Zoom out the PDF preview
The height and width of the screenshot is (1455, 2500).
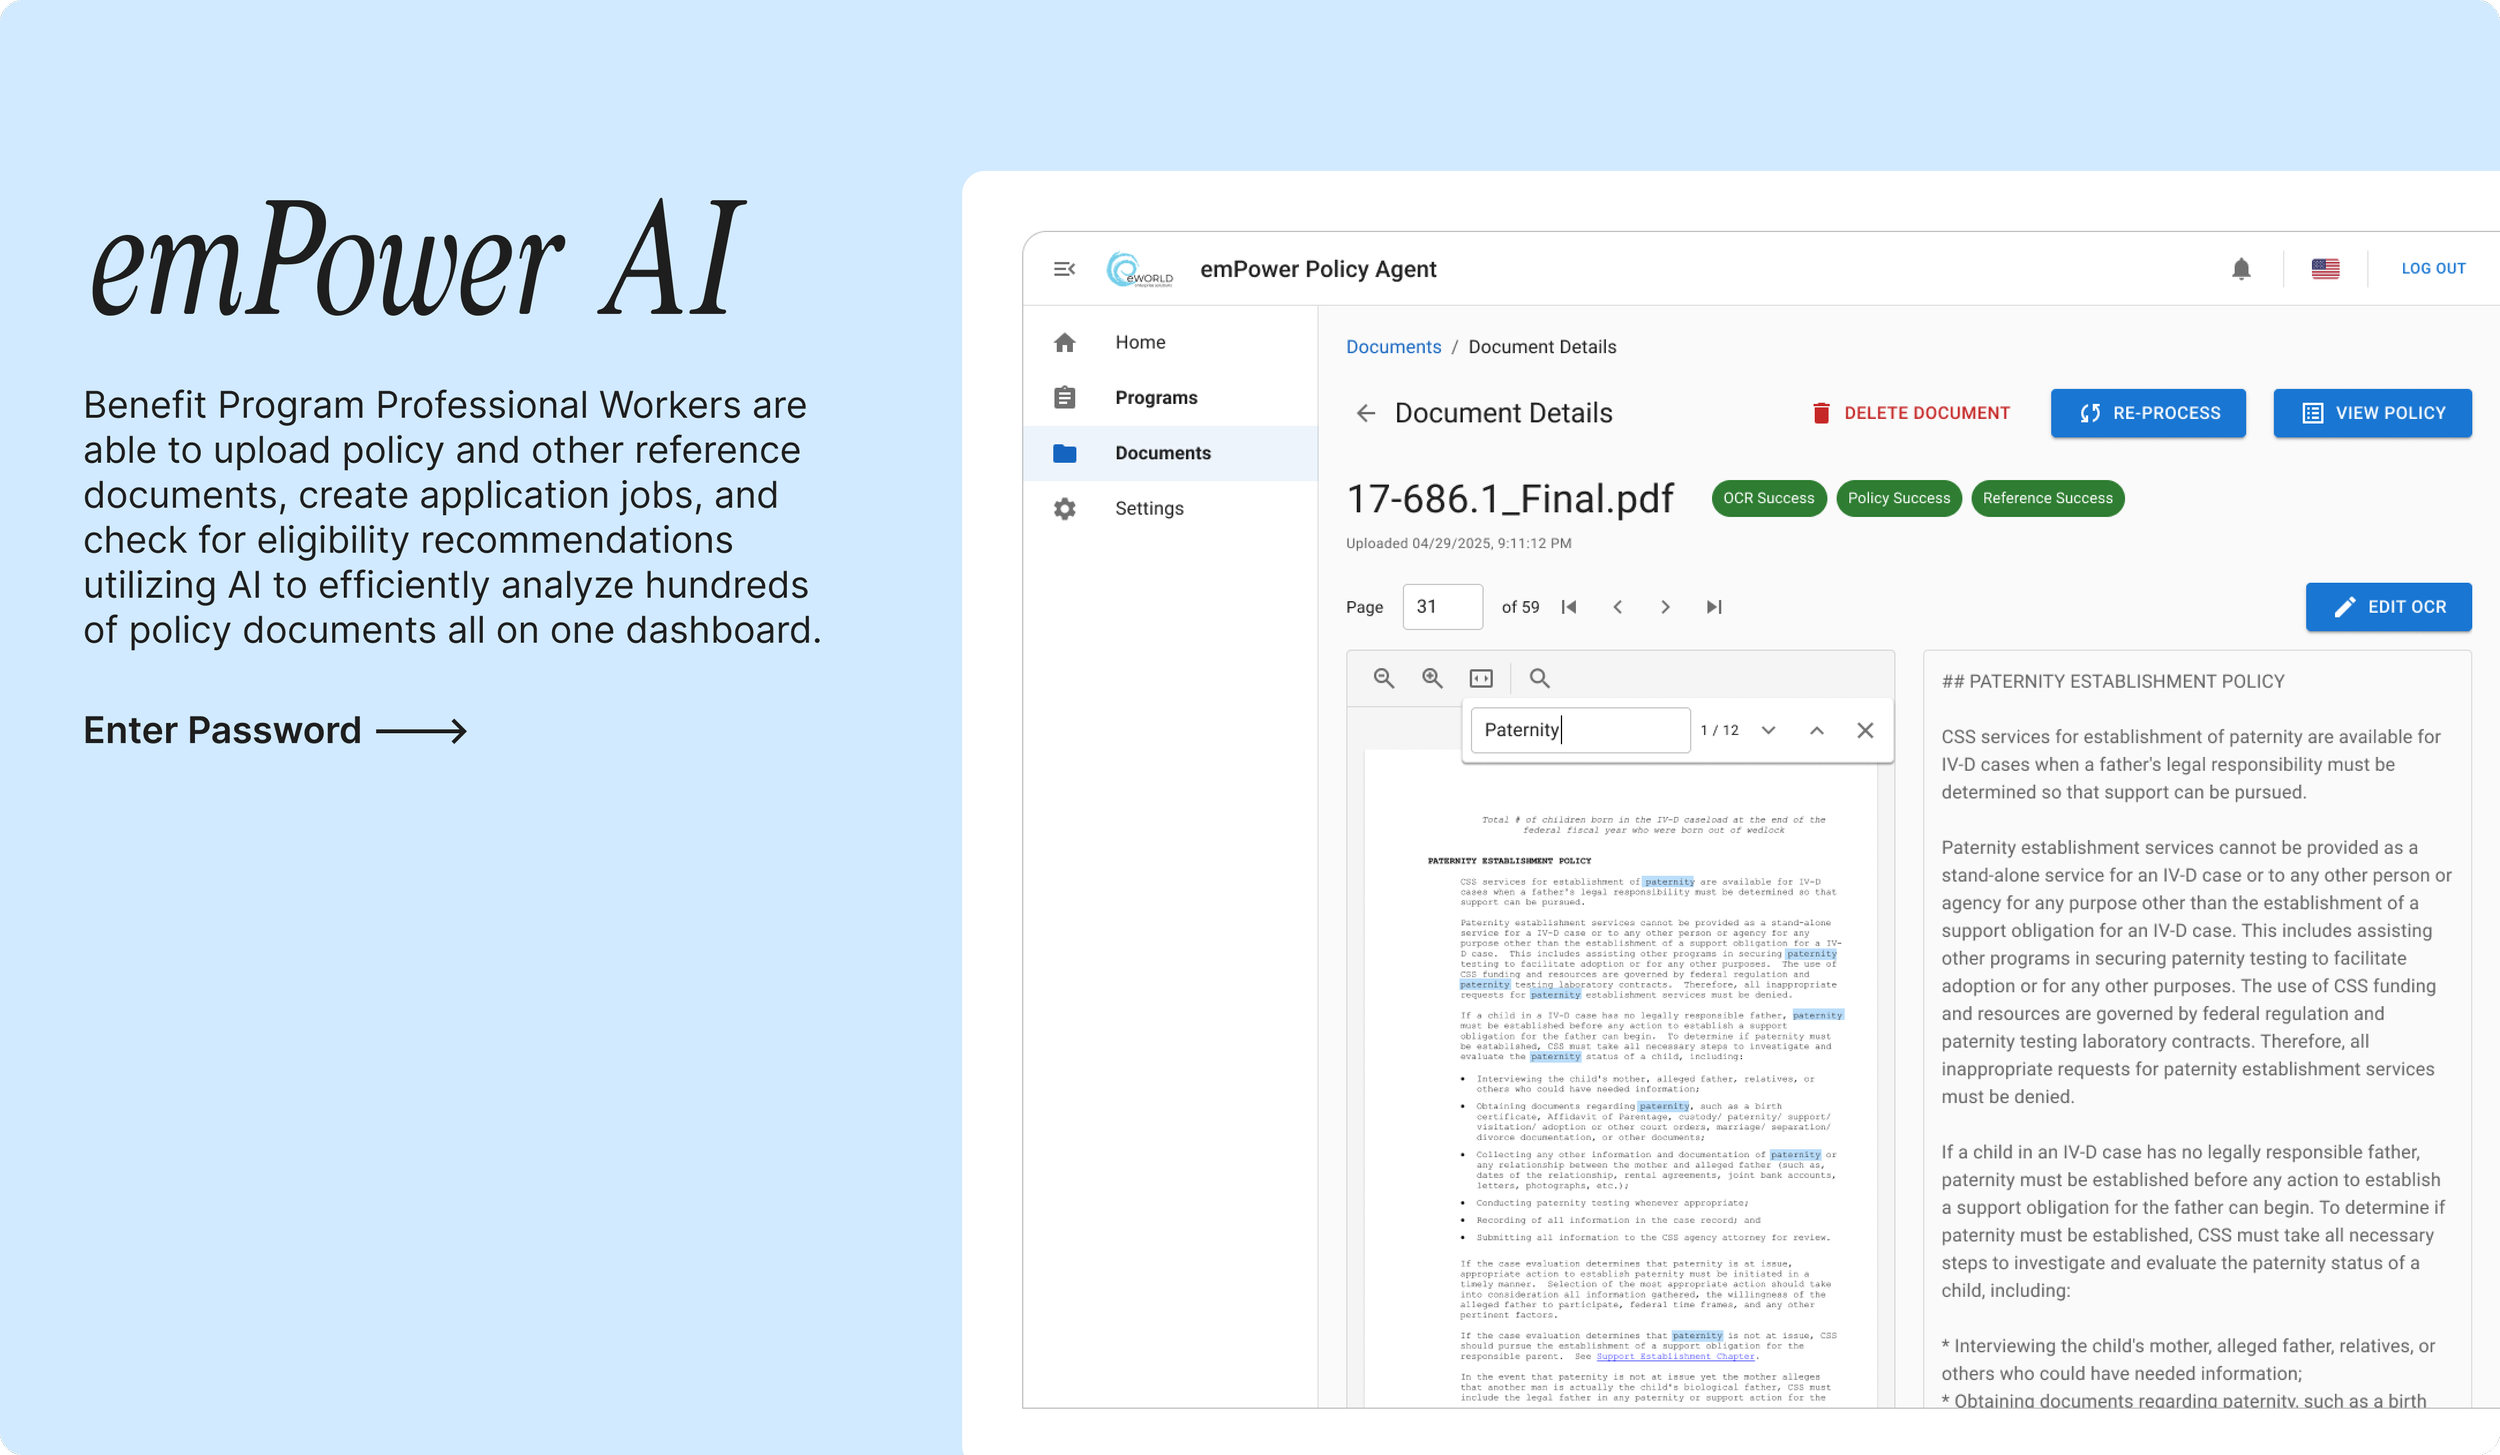(x=1384, y=677)
